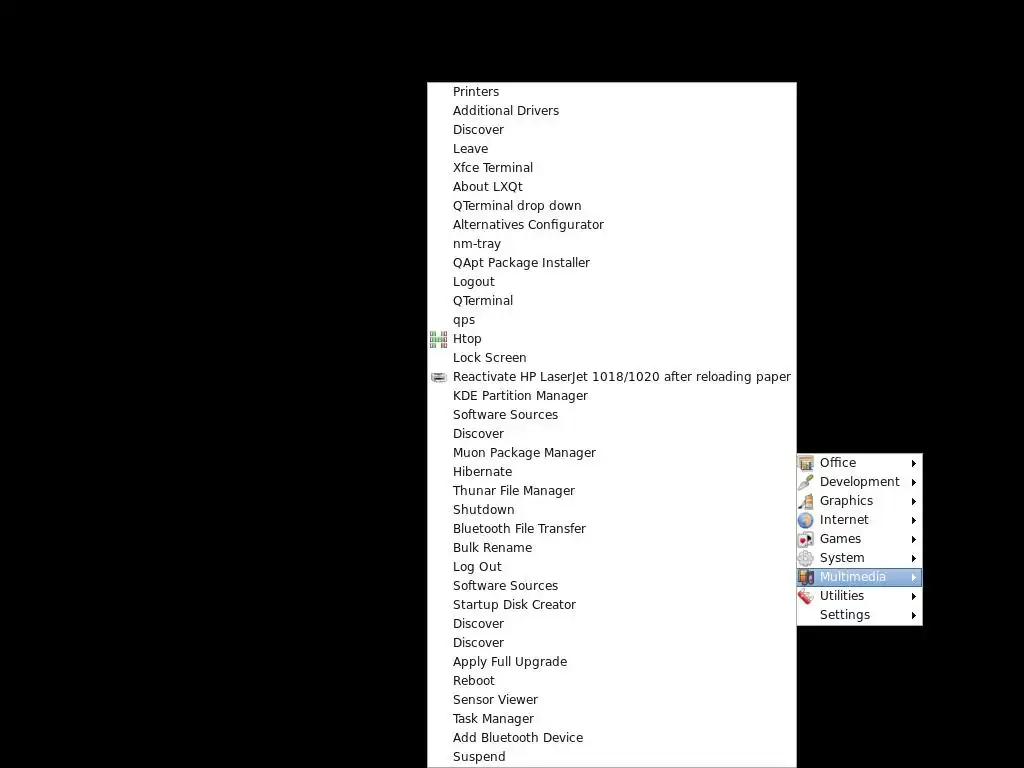Open KDE Partition Manager
1024x768 pixels.
[x=612, y=395]
